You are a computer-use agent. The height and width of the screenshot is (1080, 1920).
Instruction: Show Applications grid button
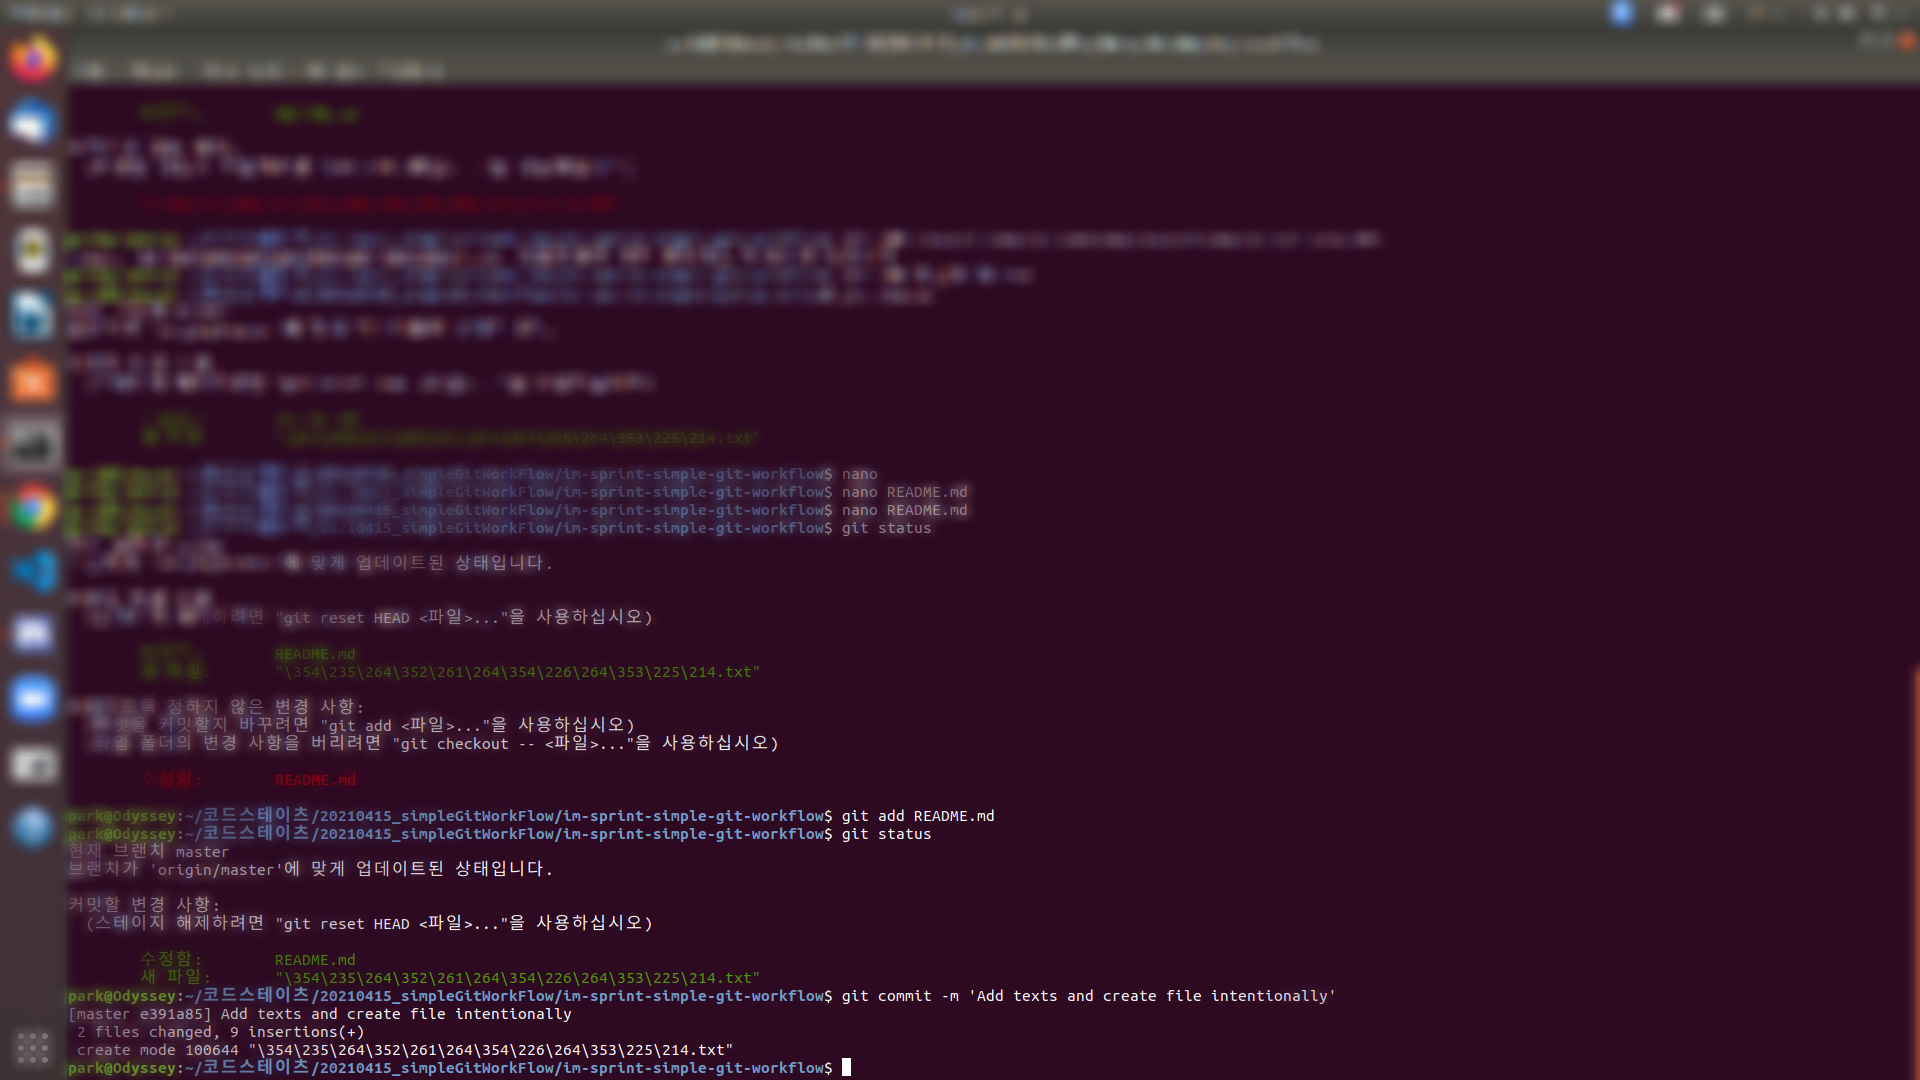tap(32, 1047)
